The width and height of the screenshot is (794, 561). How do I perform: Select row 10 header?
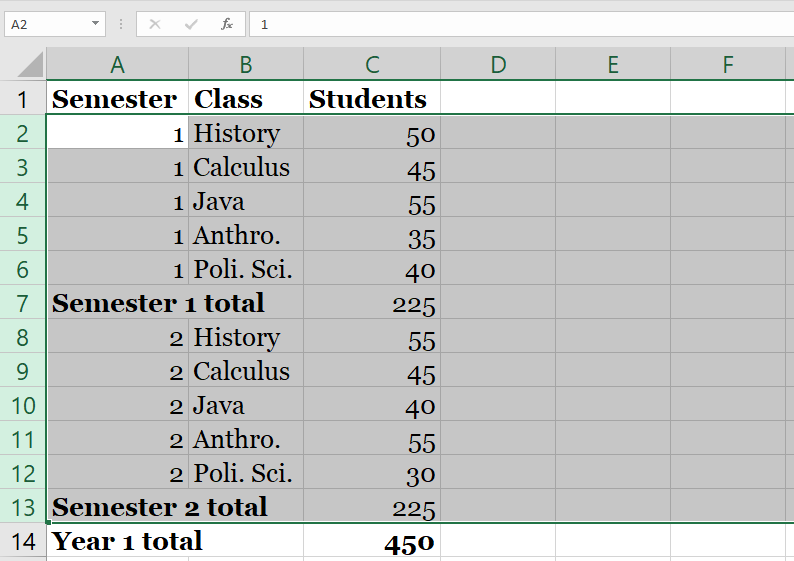23,405
